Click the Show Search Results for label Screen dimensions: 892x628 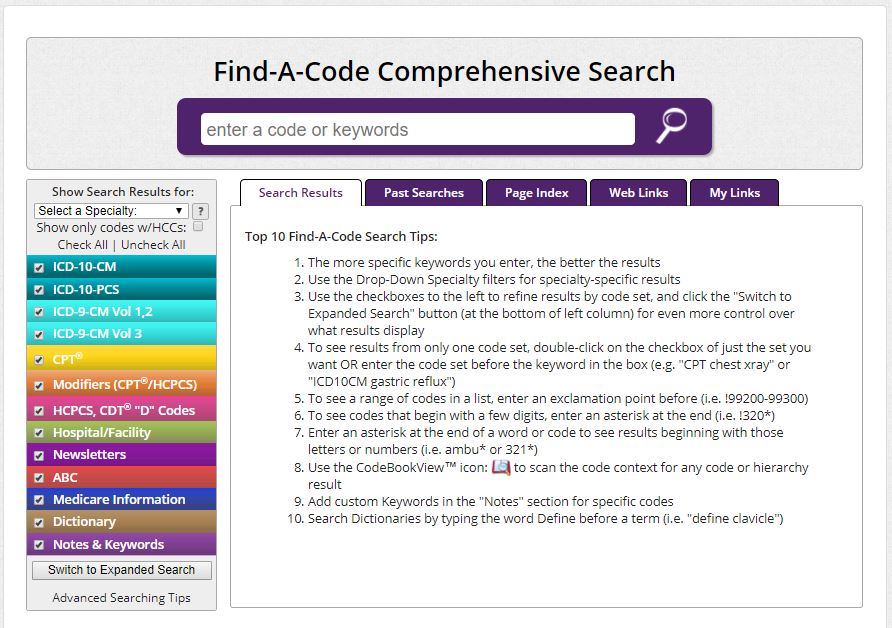[123, 192]
